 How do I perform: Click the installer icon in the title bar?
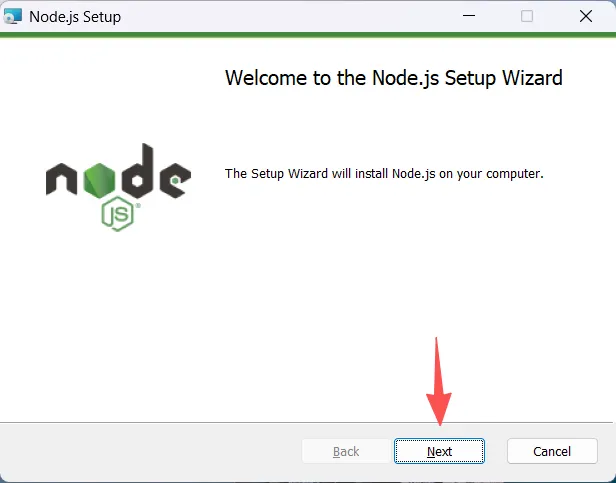(12, 16)
